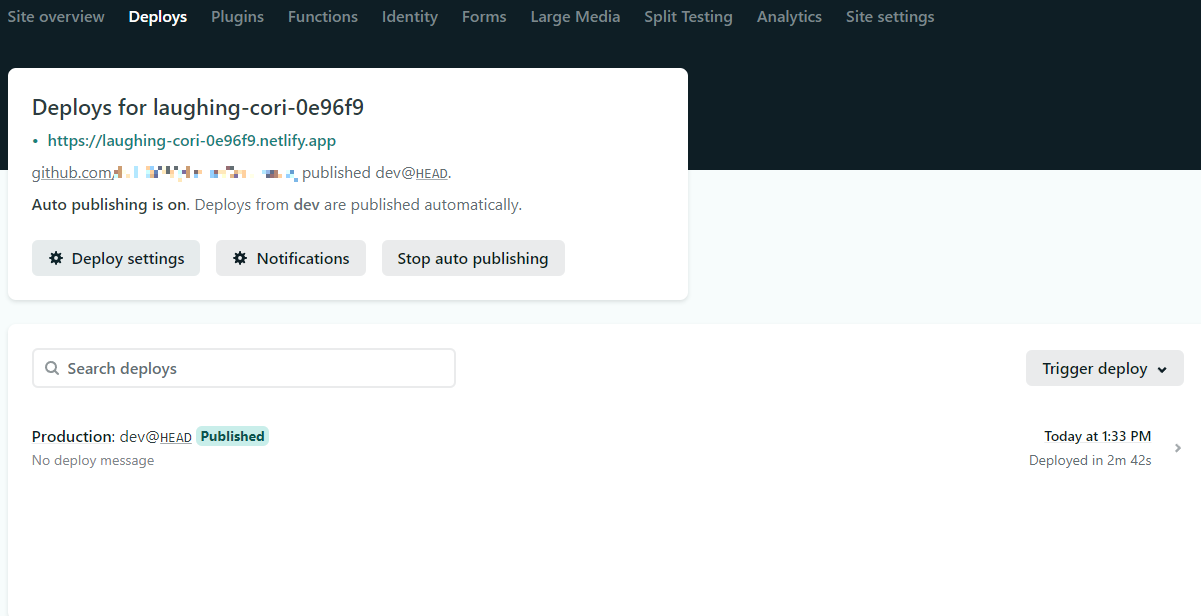Click the 'Deploys for laughing-cori-0e96f9' heading
Viewport: 1201px width, 616px height.
pyautogui.click(x=198, y=108)
